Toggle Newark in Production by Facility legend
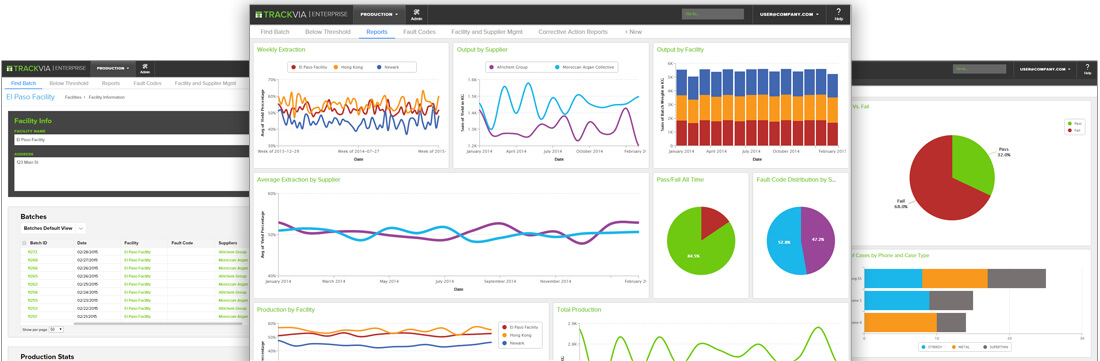 coord(514,343)
